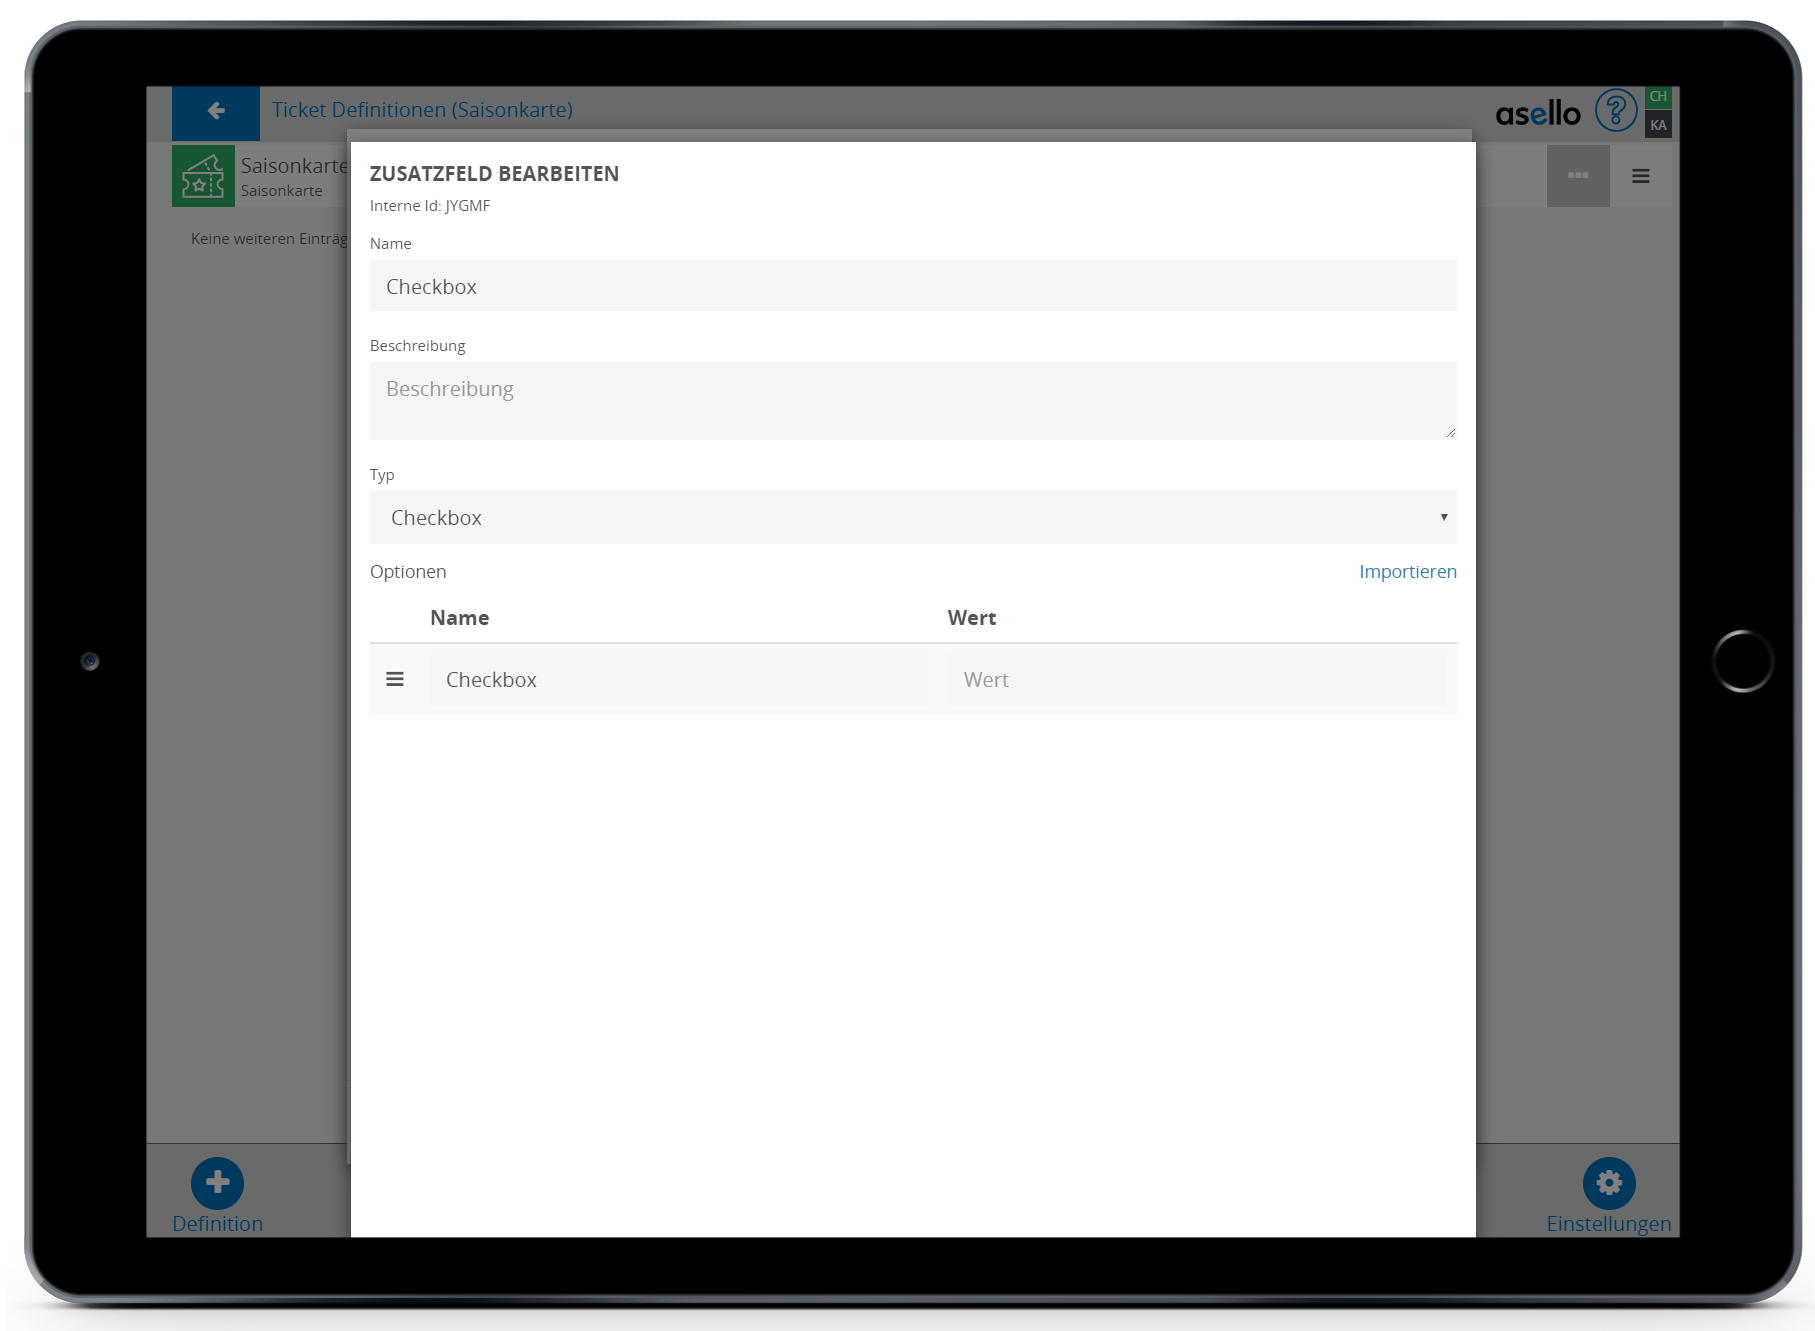
Task: Click the Importieren link
Action: [x=1407, y=572]
